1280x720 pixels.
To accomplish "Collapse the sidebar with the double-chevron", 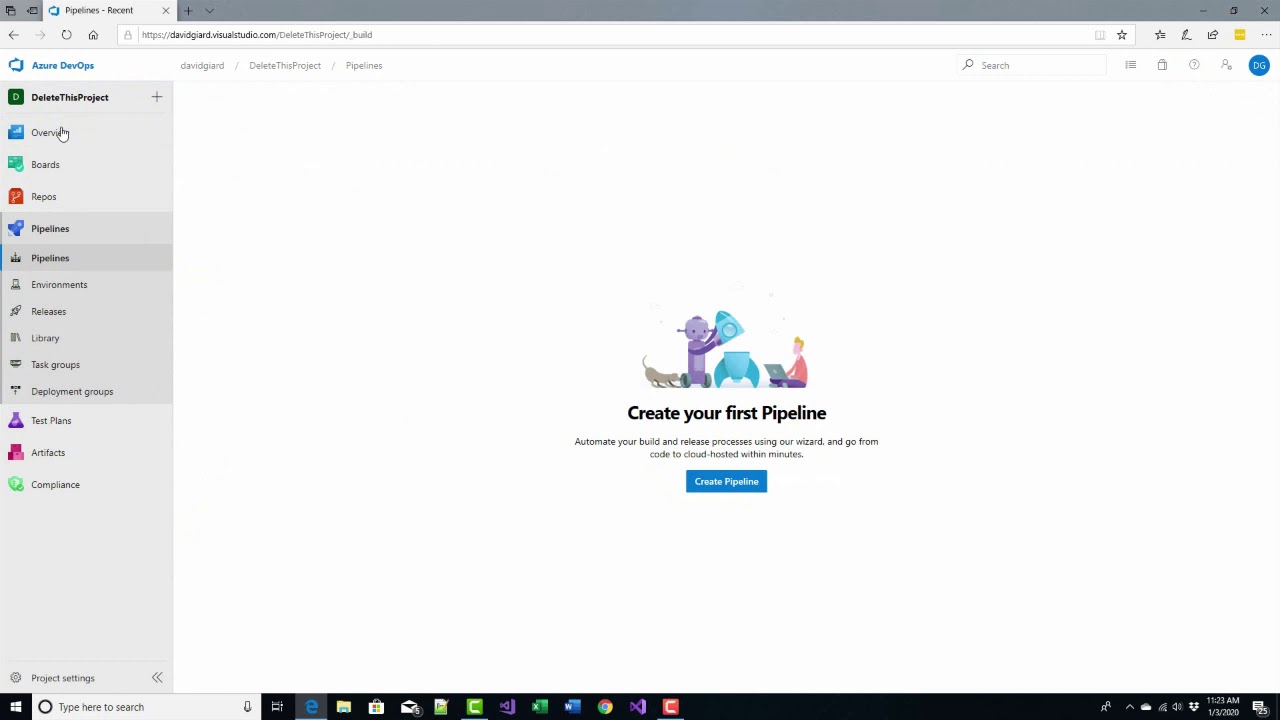I will pos(157,678).
